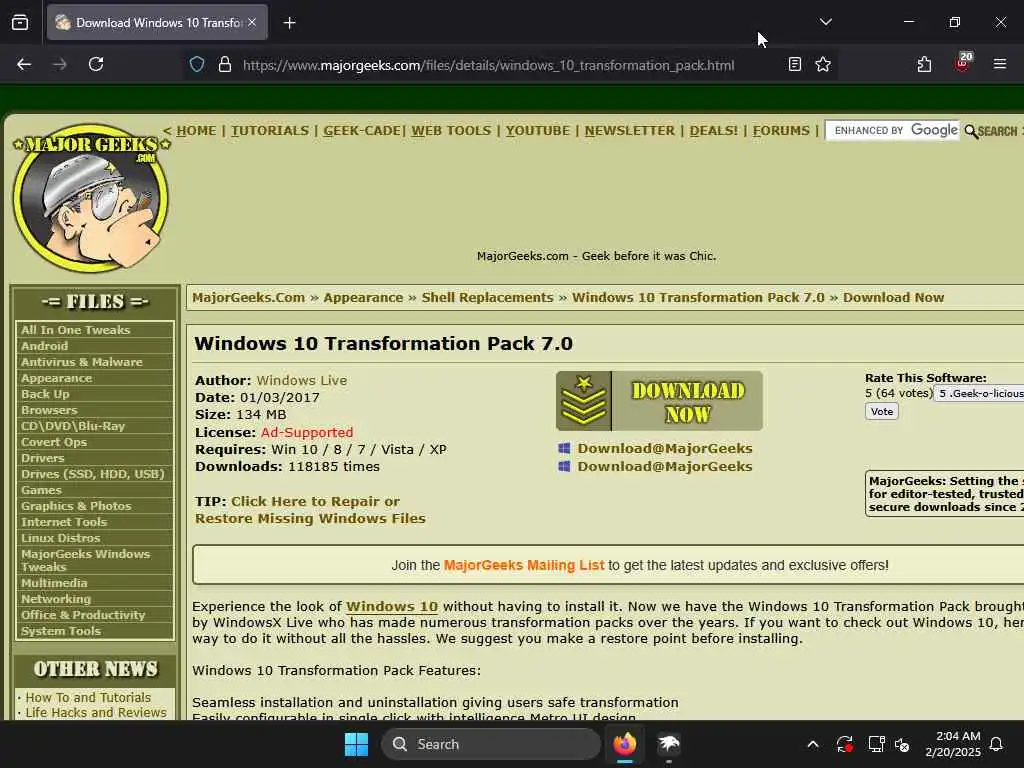
Task: Click the MajorGeeks logo image
Action: click(91, 198)
